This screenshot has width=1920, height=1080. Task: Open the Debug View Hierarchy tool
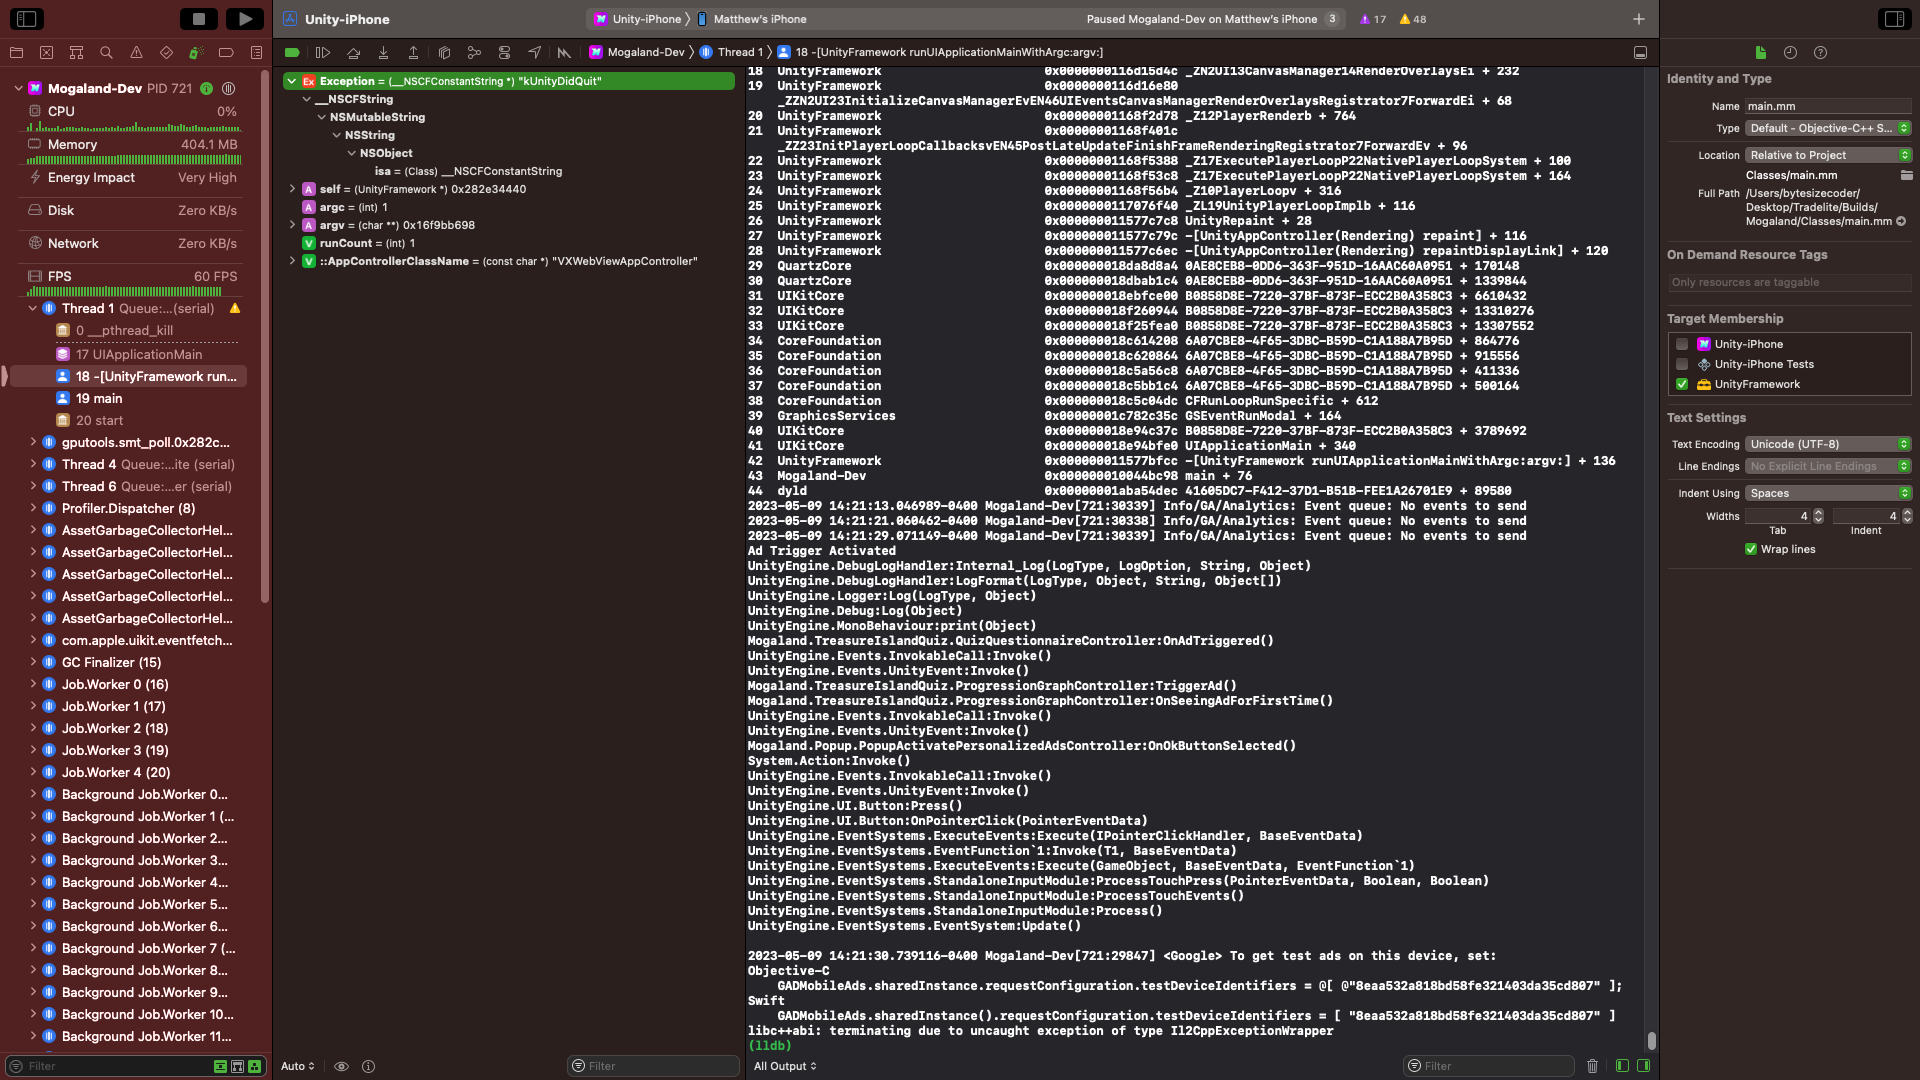444,53
